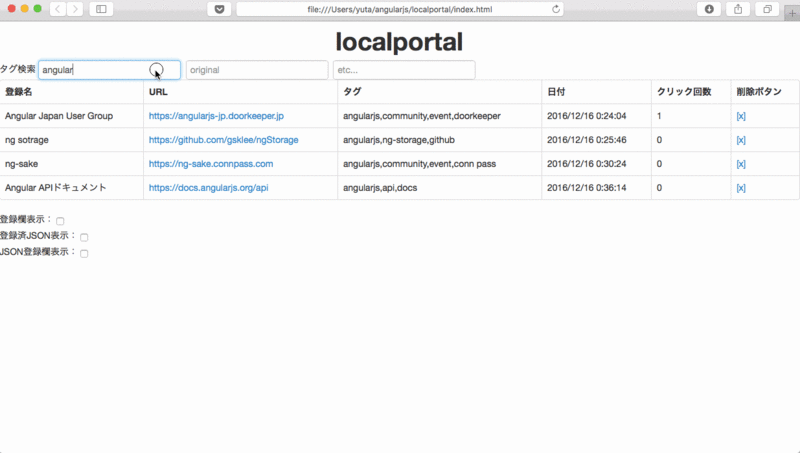Open the ng-sake.connpass.com link
800x453 pixels.
pyautogui.click(x=211, y=164)
